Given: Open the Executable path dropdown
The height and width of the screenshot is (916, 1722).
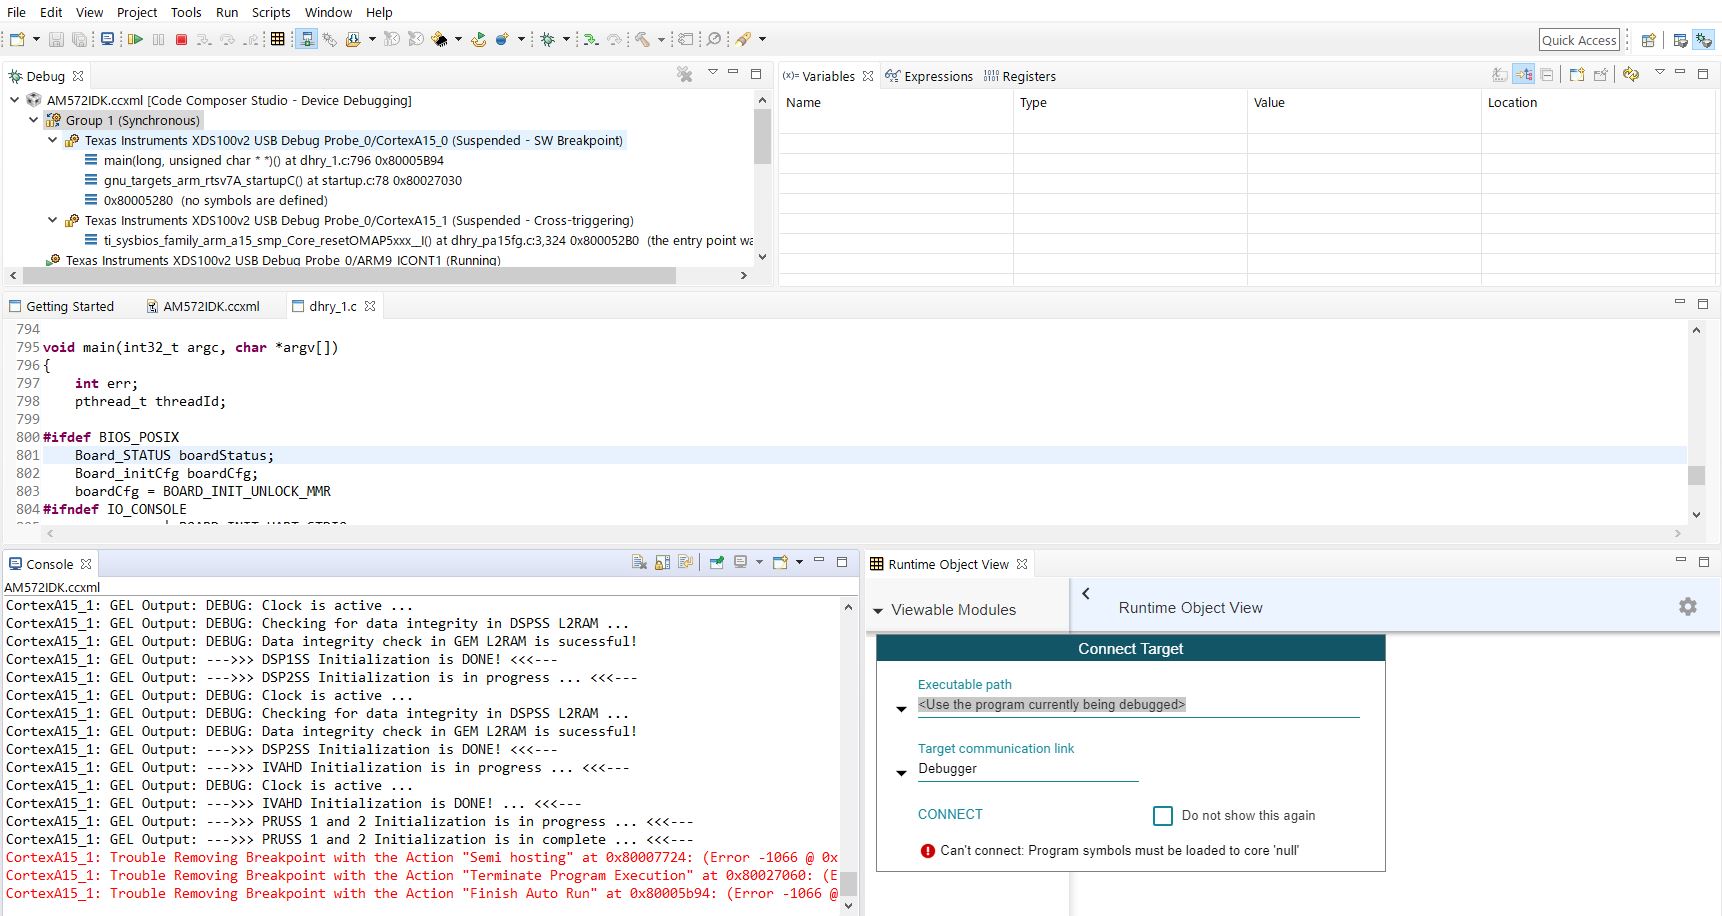Looking at the screenshot, I should [x=901, y=708].
